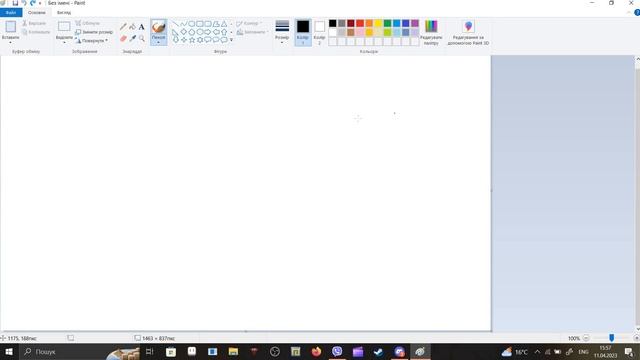
Task: Open the Rotate (Повернути) dropdown
Action: tap(92, 41)
